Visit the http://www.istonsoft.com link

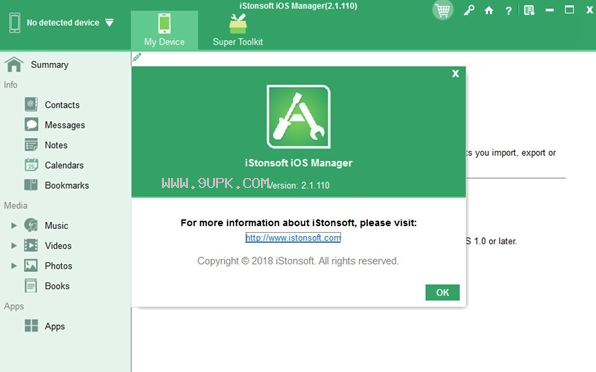point(293,238)
